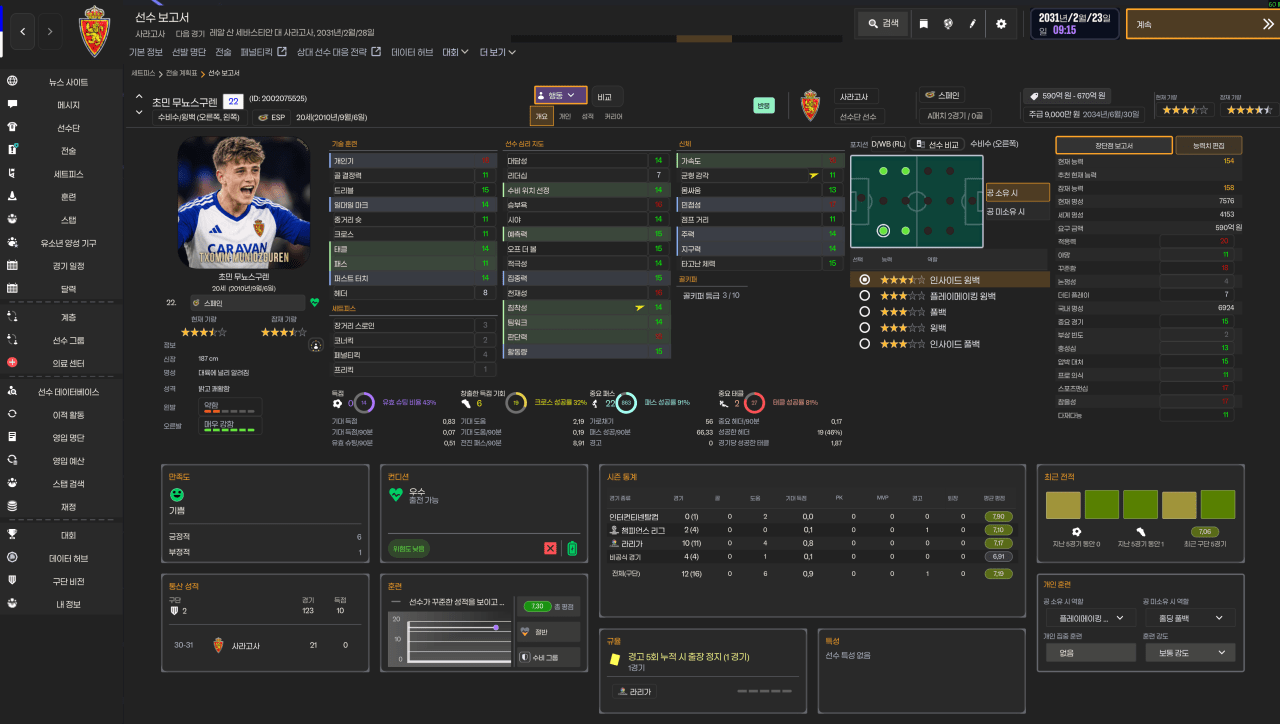Switch to the 성적 tab

pos(588,117)
